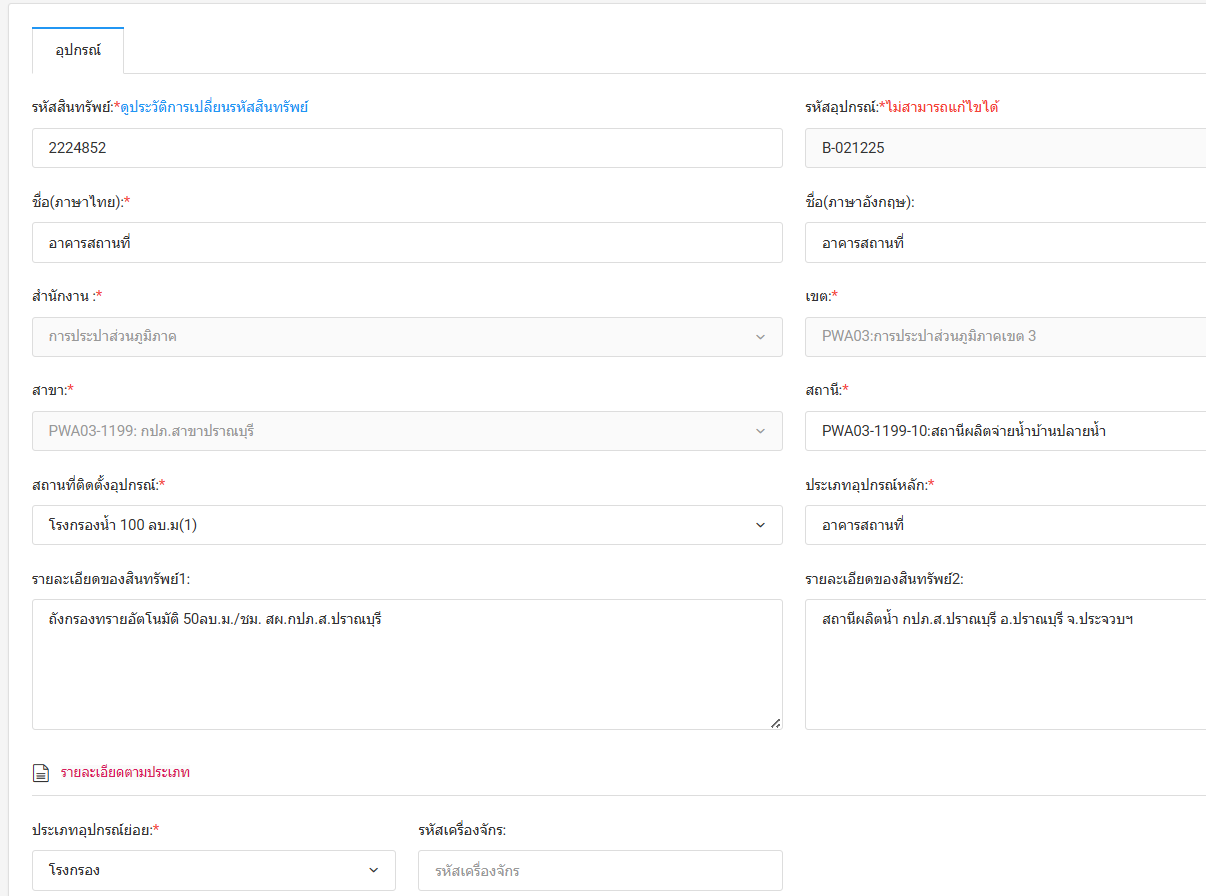This screenshot has height=896, width=1206.
Task: Open the สถานี PWA03-1199-10 selector
Action: pyautogui.click(x=1005, y=431)
